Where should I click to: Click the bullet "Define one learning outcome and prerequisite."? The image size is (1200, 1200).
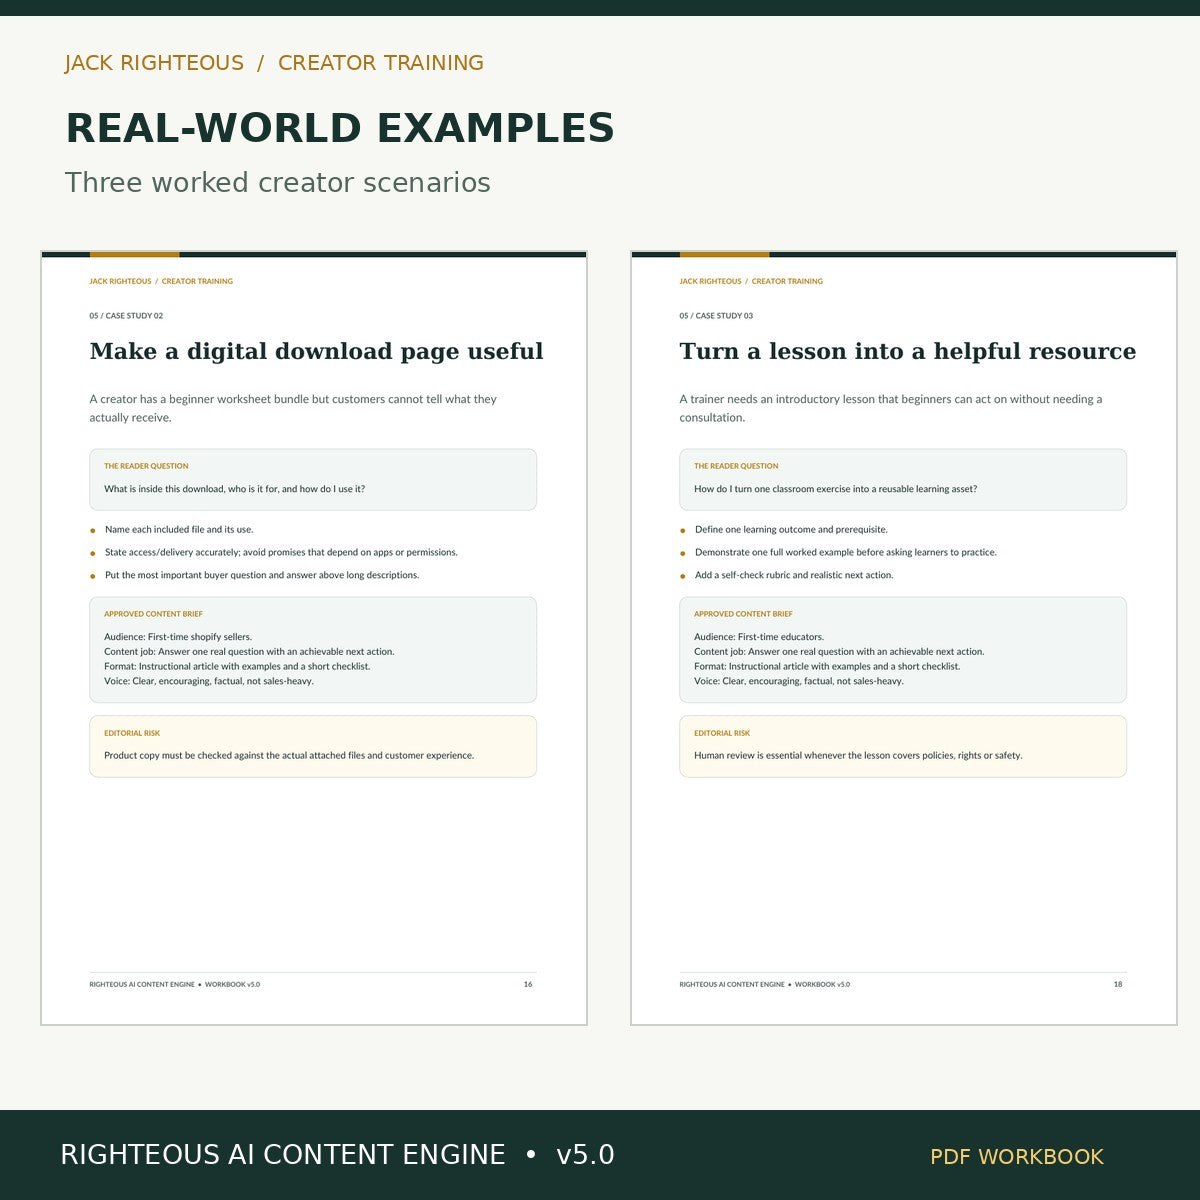click(791, 530)
